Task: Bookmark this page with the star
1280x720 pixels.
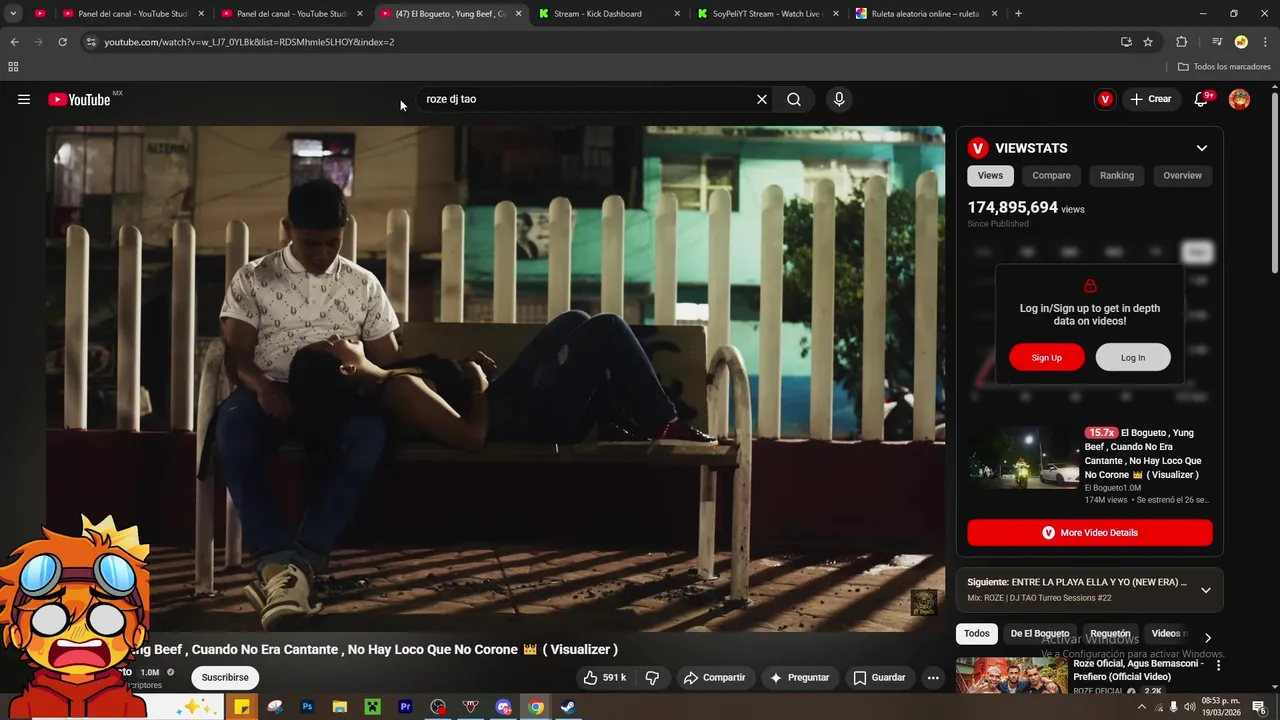Action: click(x=1148, y=42)
